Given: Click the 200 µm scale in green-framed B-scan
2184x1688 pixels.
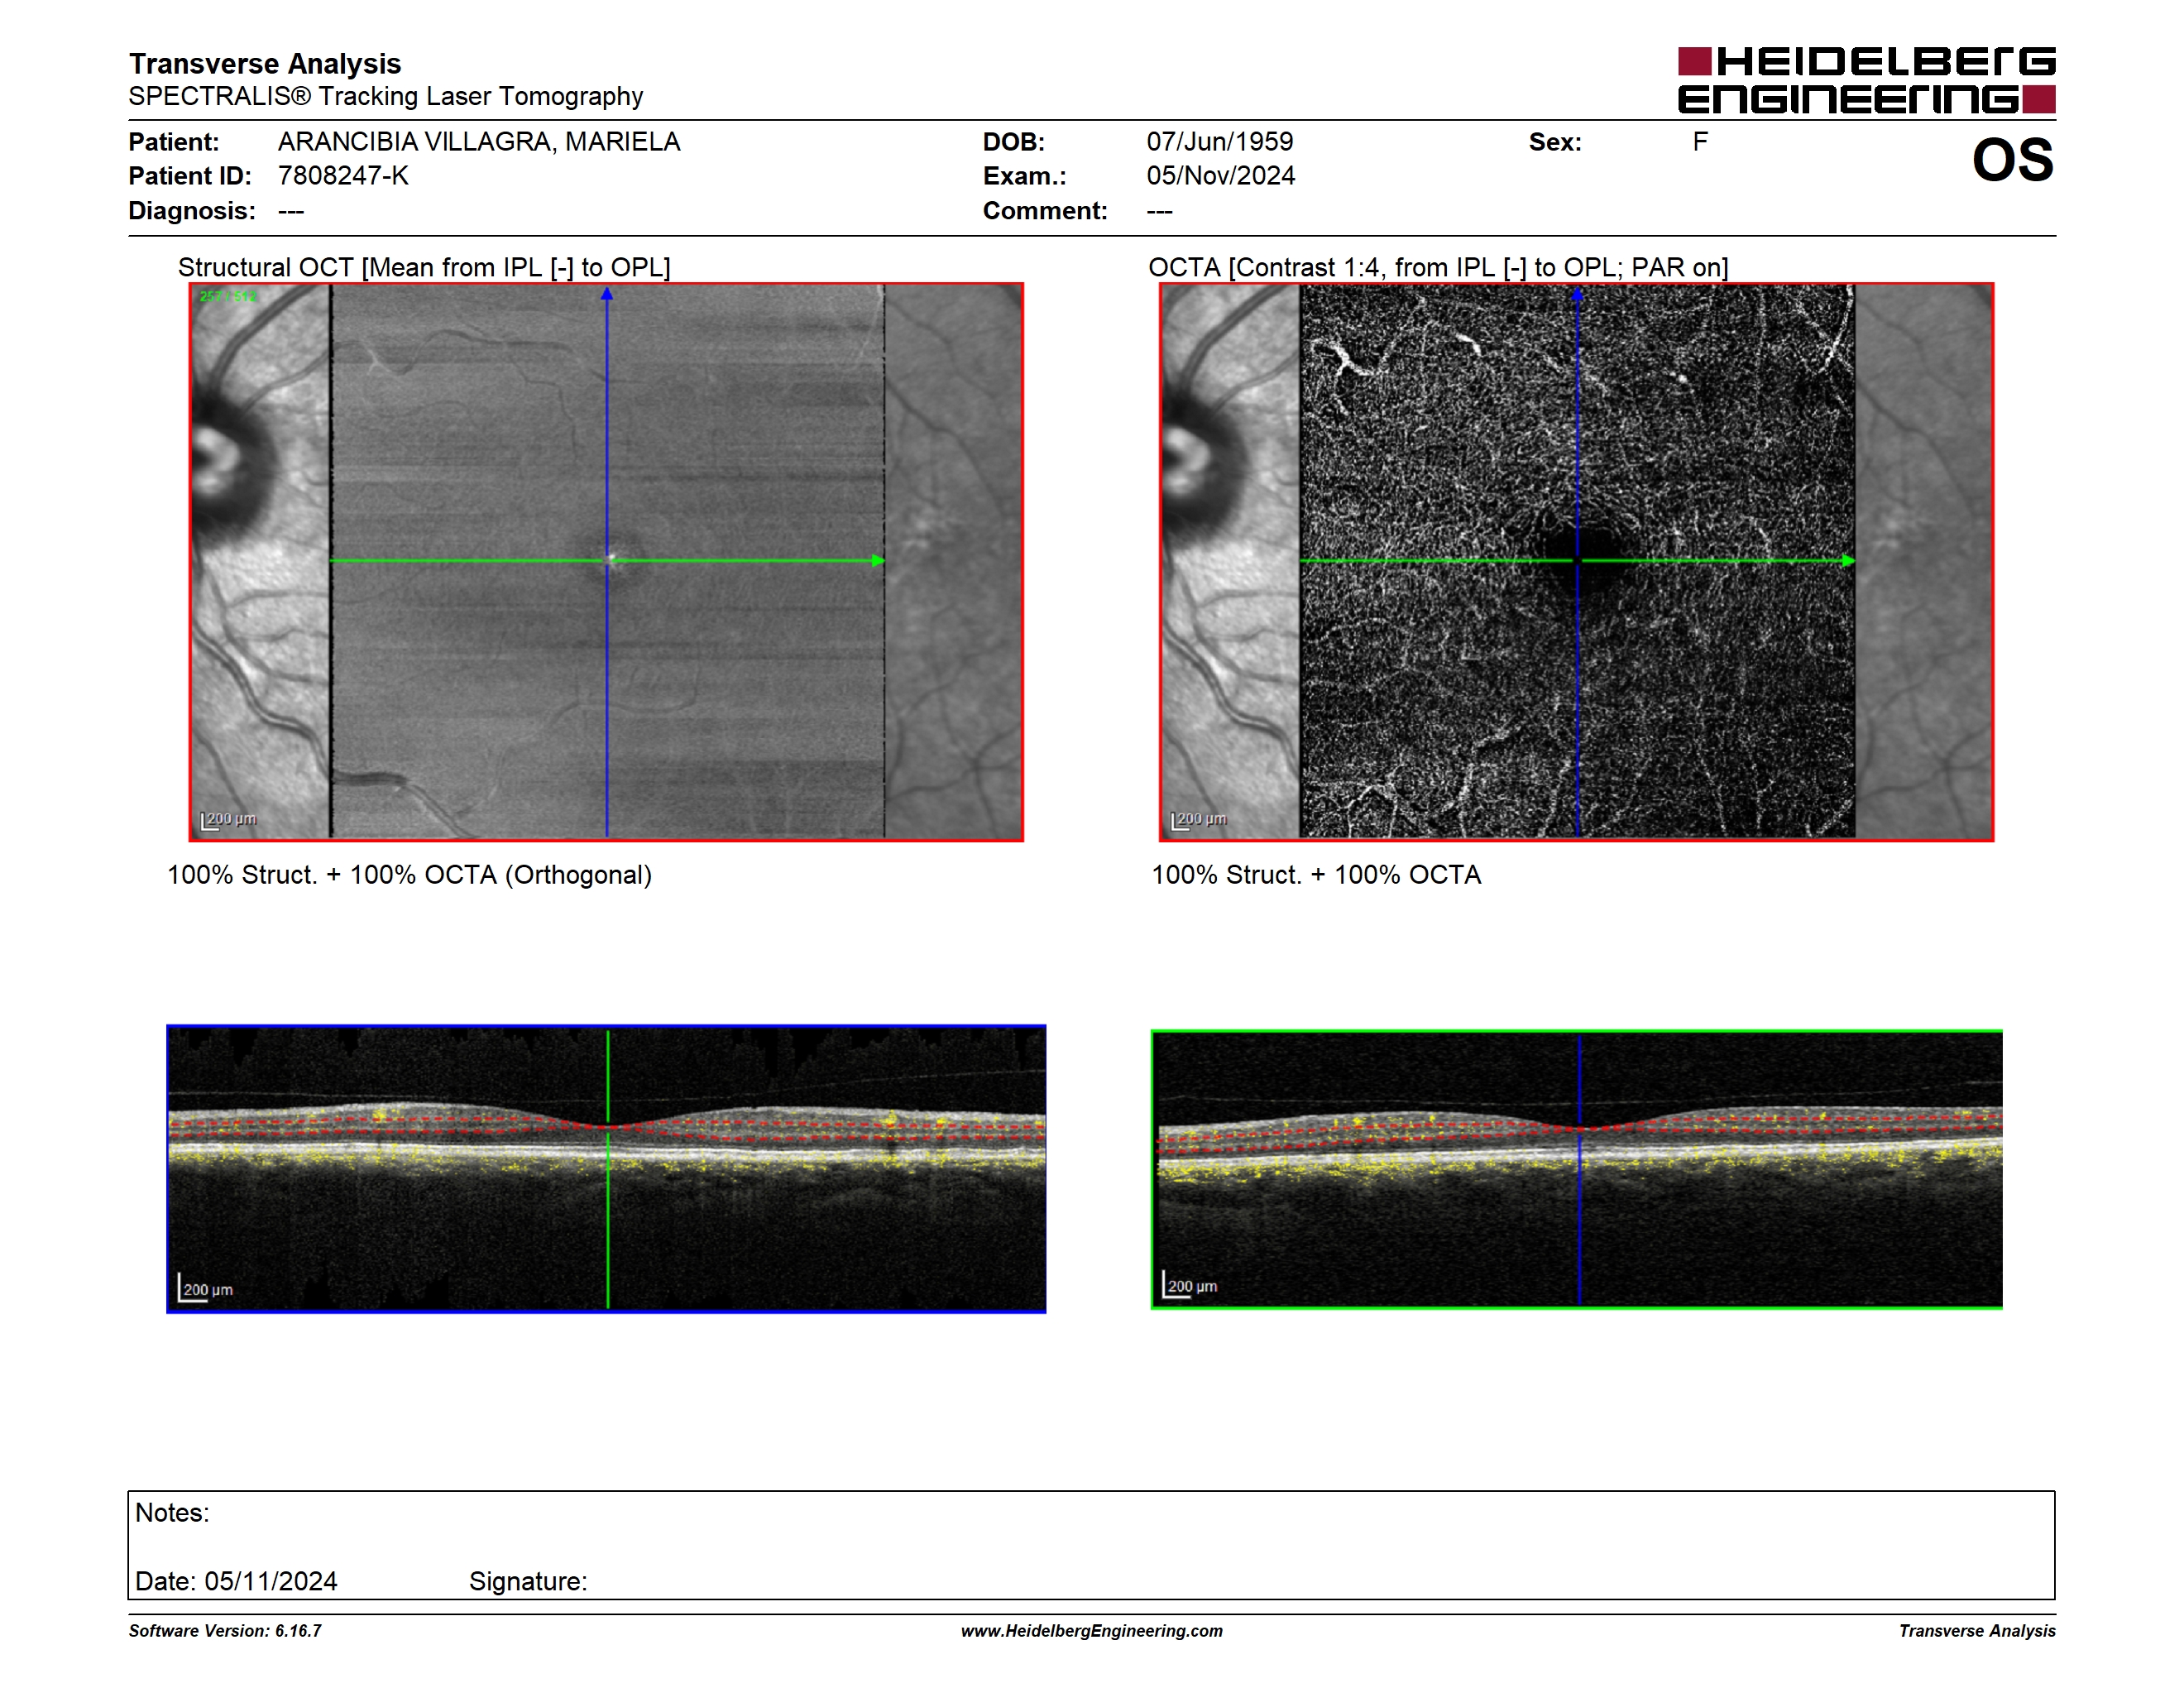Looking at the screenshot, I should coord(1190,1284).
